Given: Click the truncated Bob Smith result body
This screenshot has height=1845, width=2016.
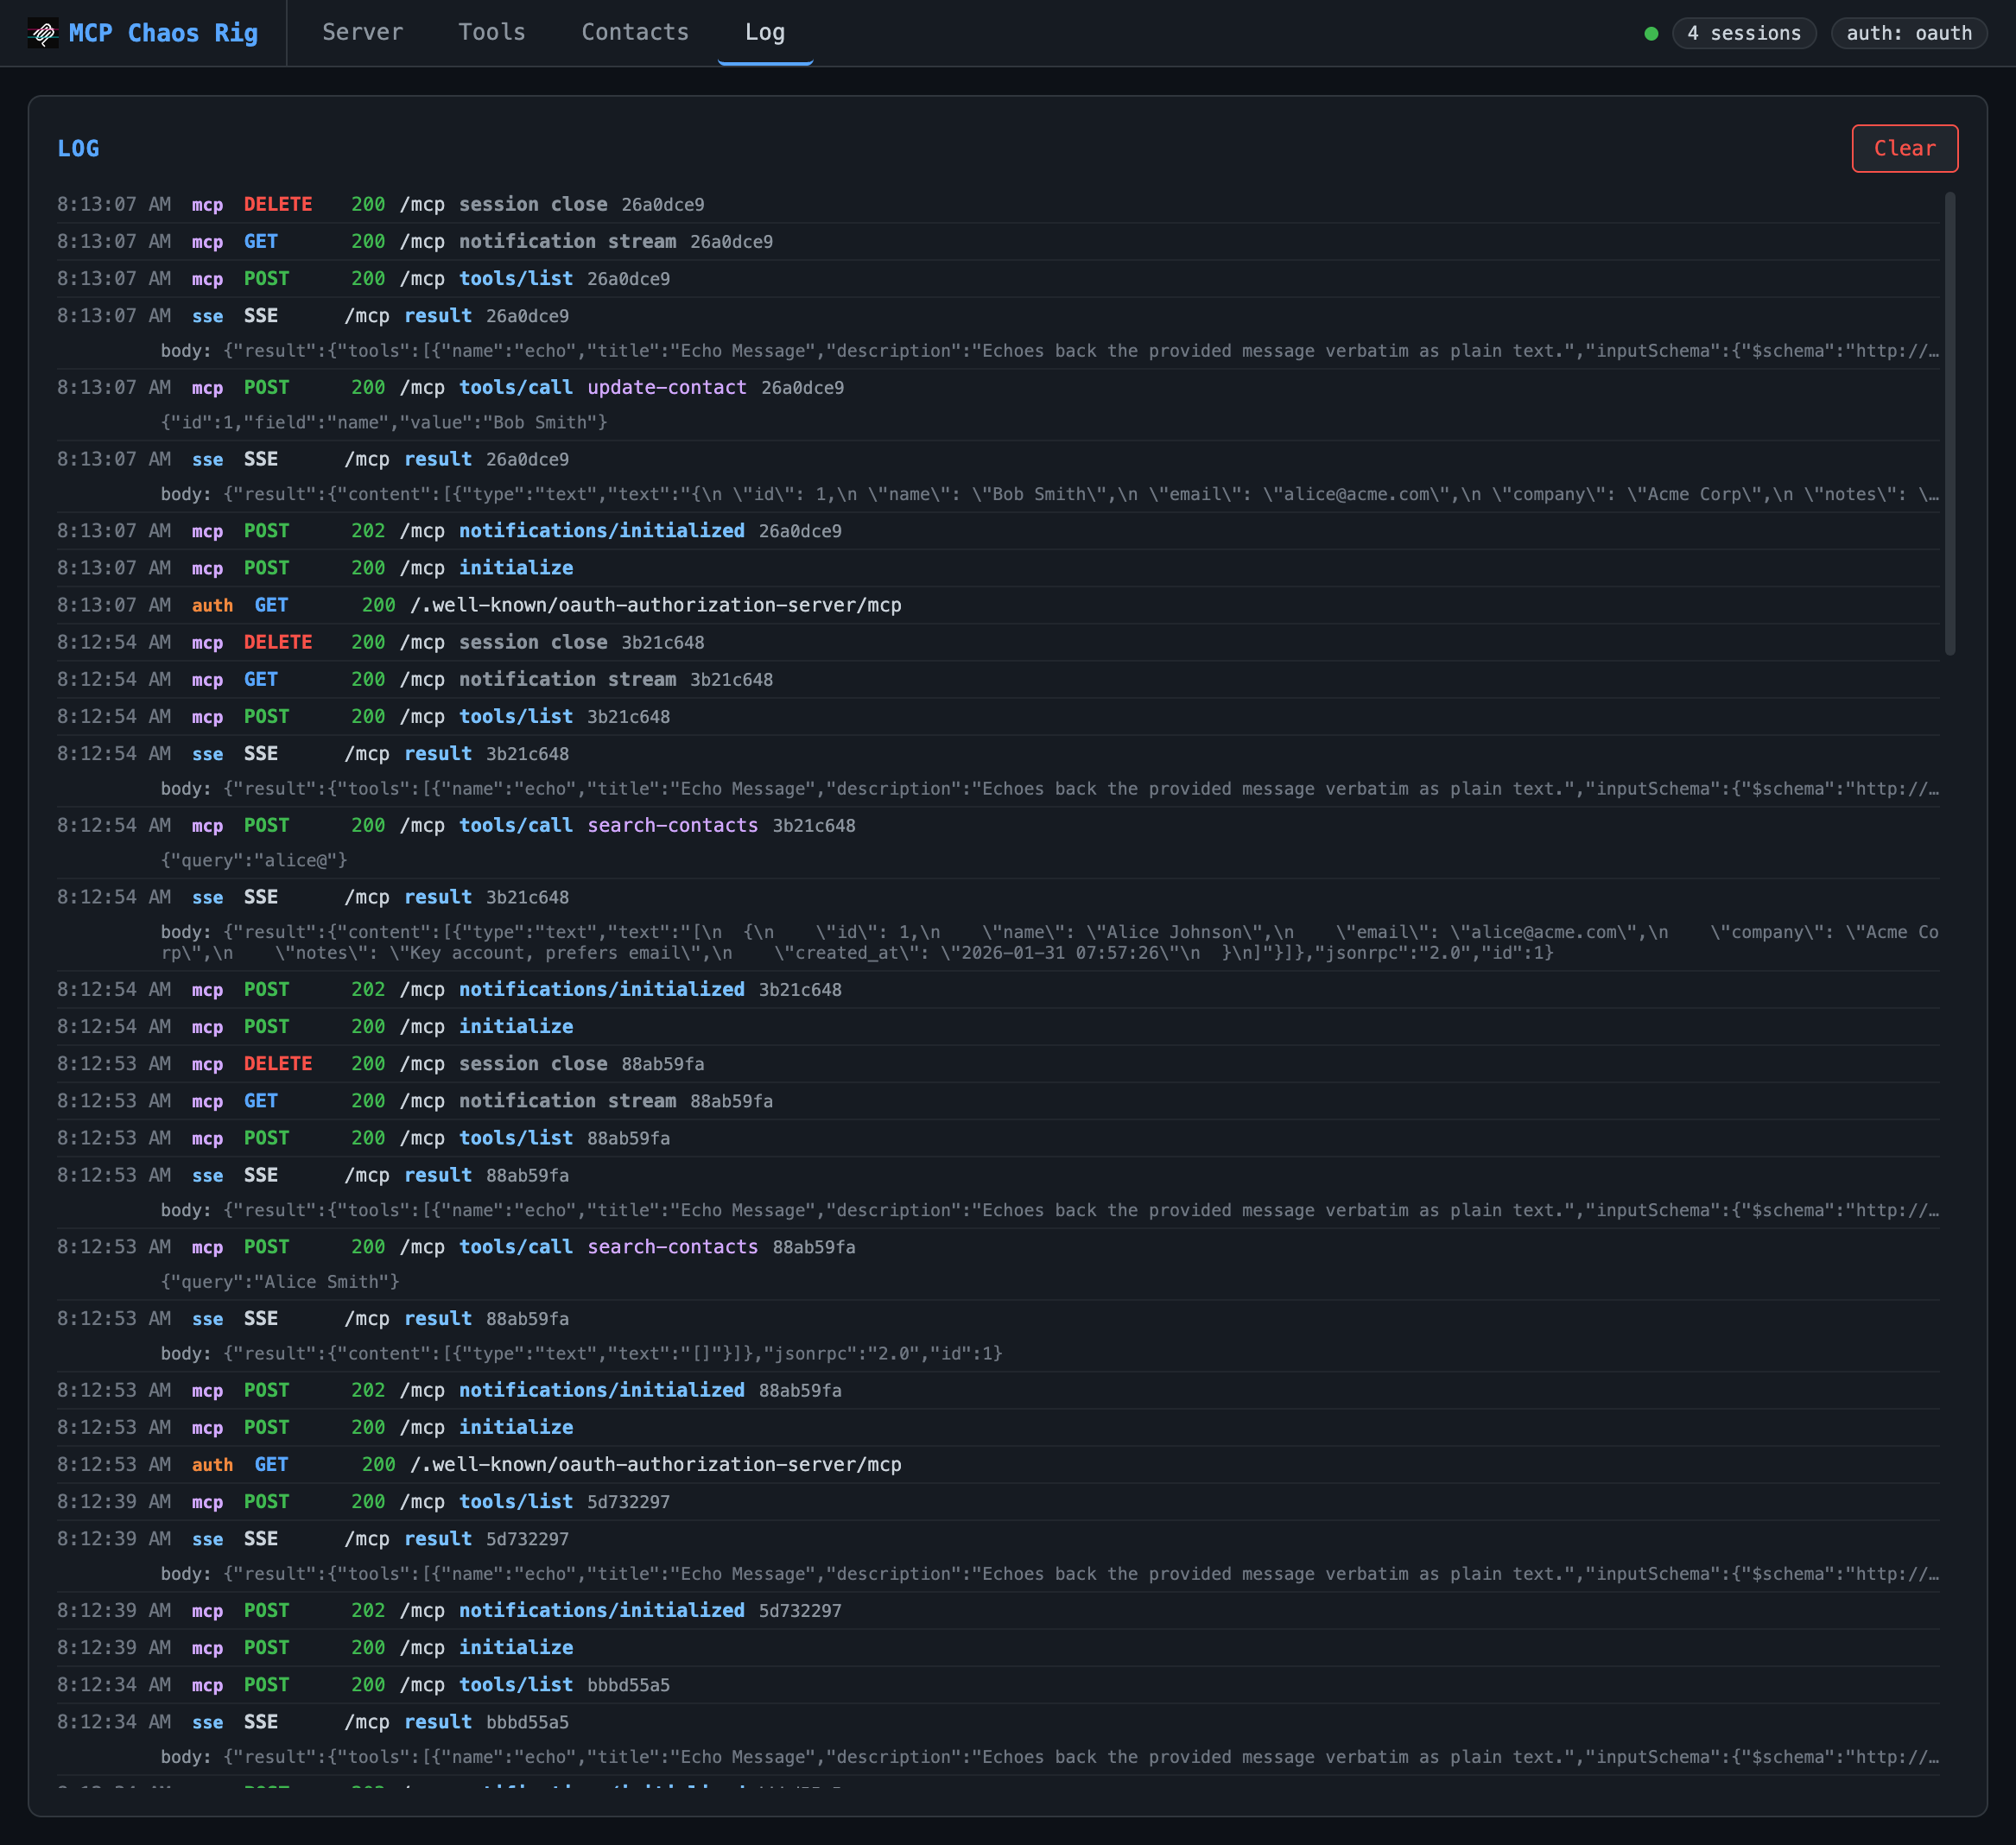Looking at the screenshot, I should tap(1048, 494).
